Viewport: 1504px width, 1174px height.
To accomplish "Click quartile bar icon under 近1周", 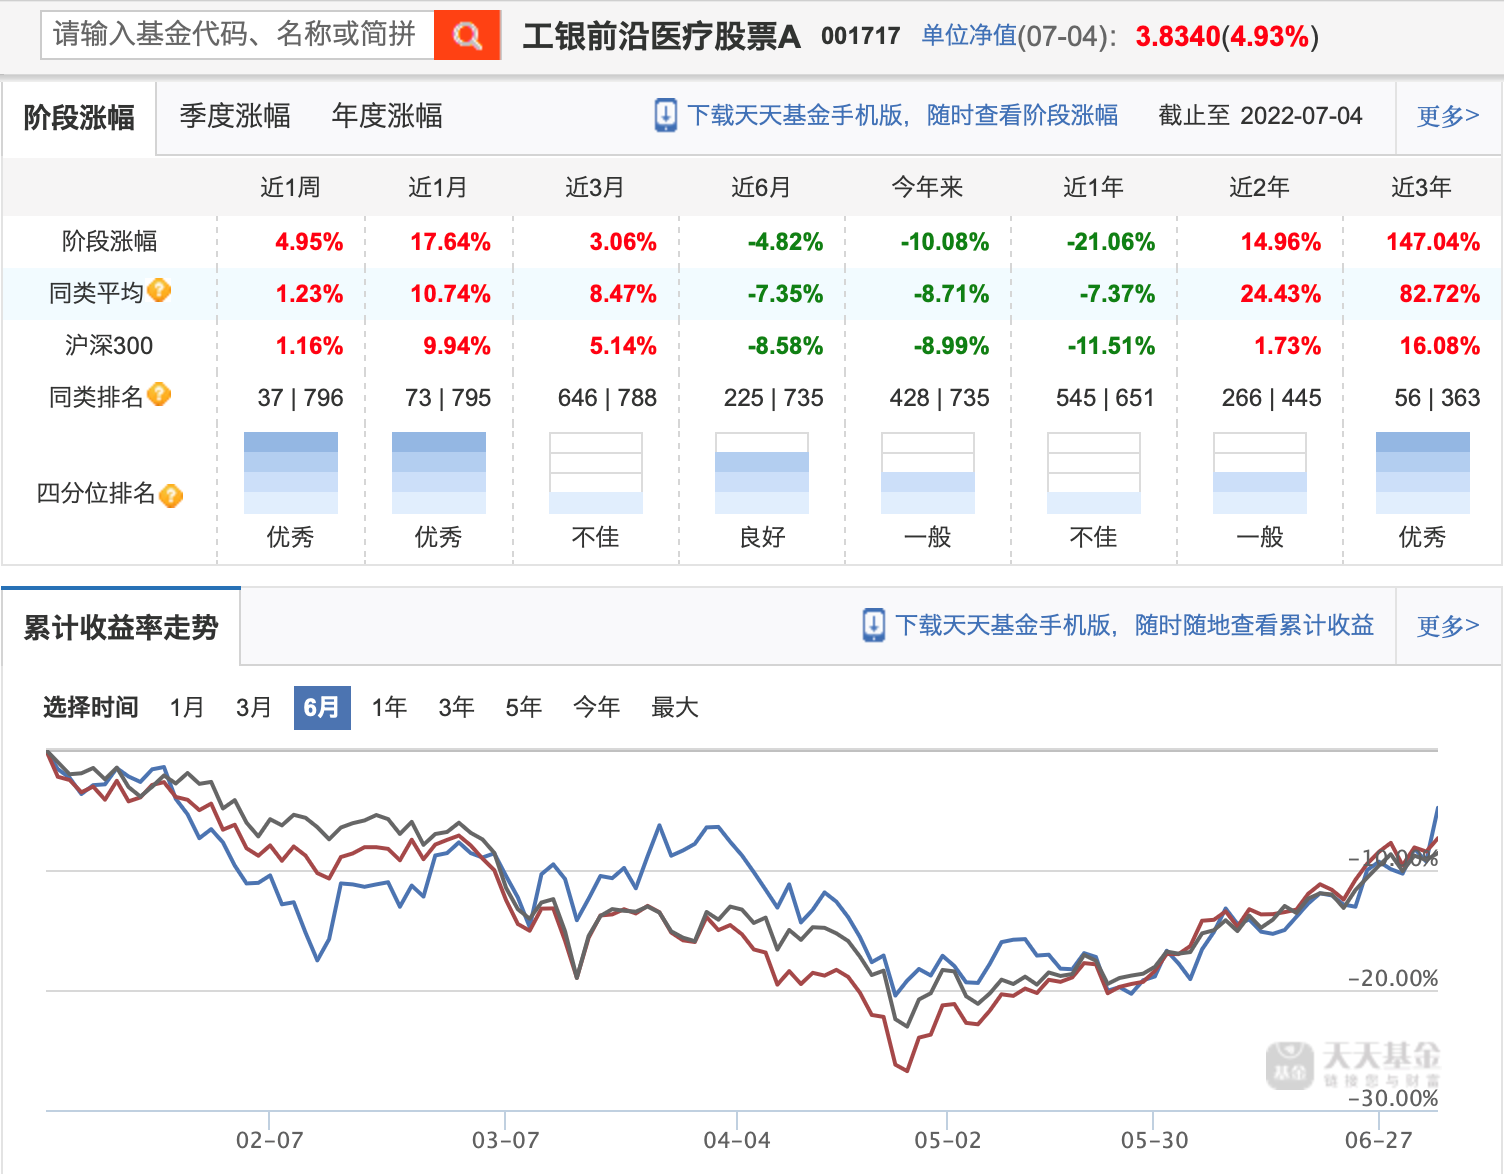I will (291, 473).
